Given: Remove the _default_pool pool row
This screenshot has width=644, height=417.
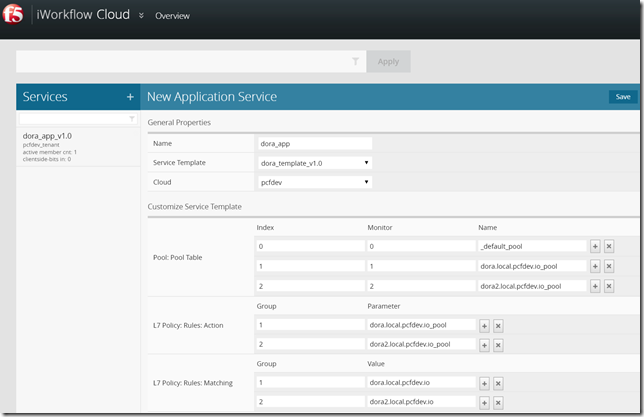Looking at the screenshot, I should click(609, 246).
